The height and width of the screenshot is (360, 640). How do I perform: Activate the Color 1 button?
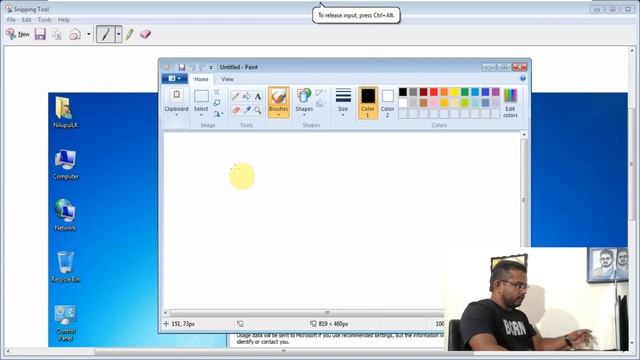[368, 103]
